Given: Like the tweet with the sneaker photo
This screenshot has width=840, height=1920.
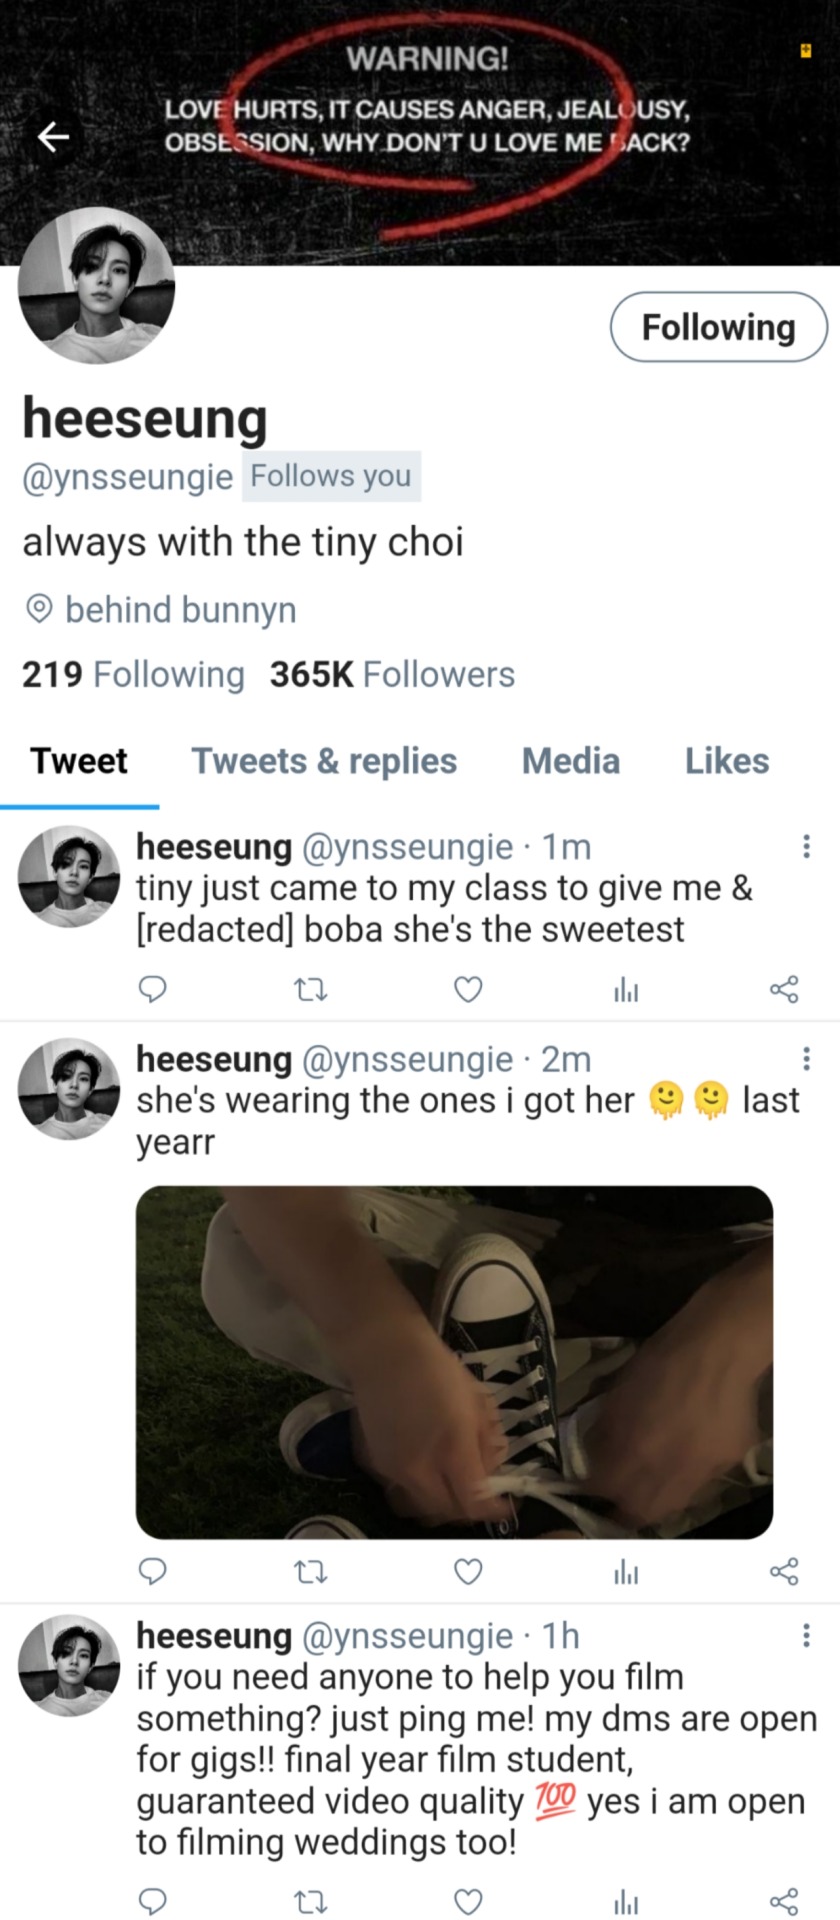Looking at the screenshot, I should 468,1572.
